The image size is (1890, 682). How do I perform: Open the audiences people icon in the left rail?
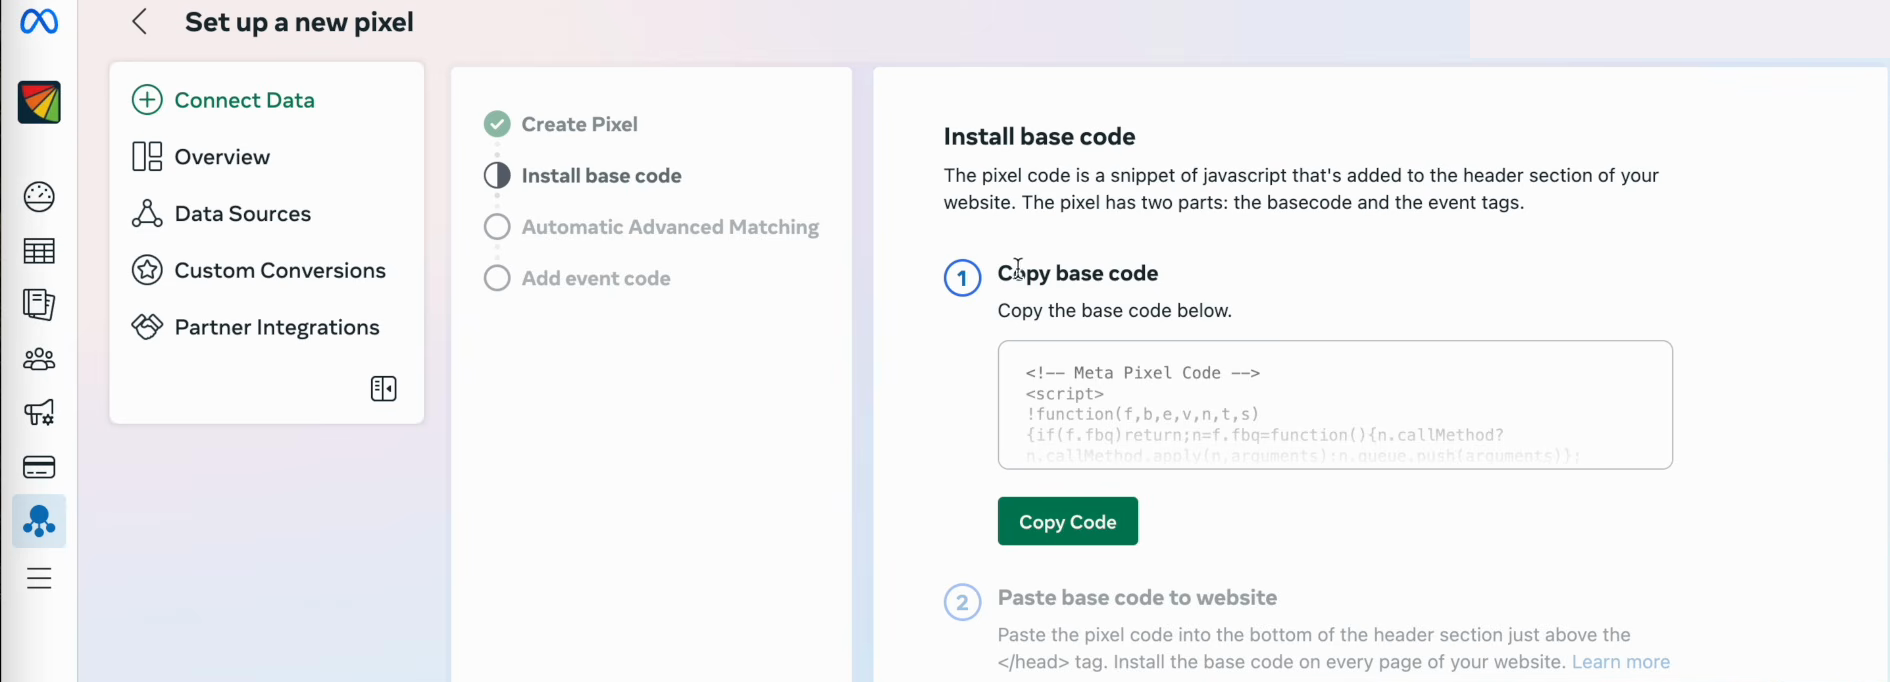(39, 359)
